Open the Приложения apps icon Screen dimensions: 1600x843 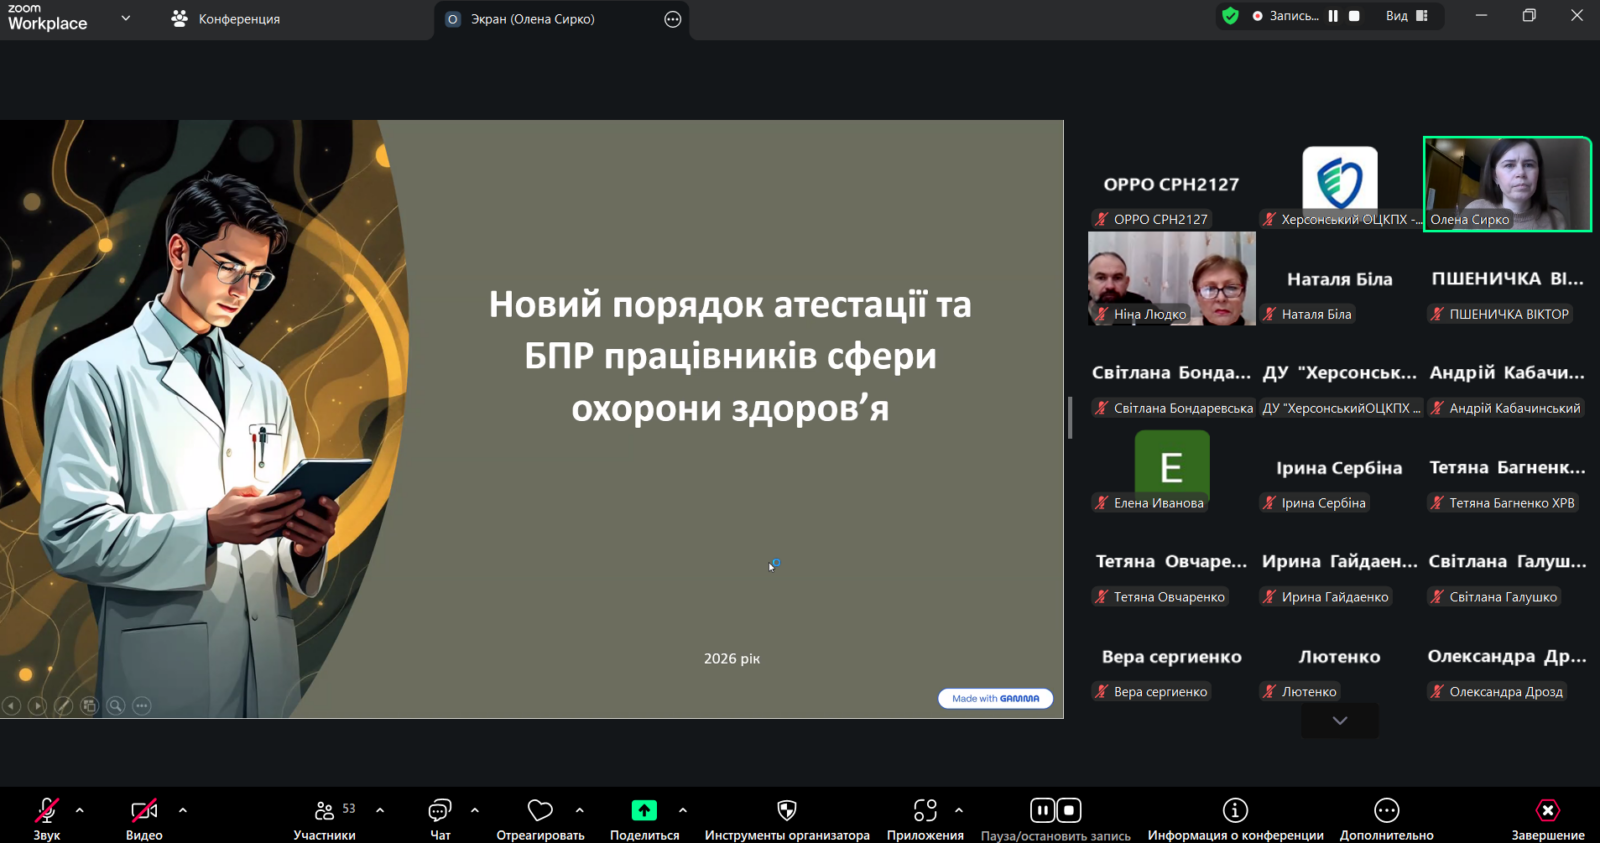tap(925, 810)
